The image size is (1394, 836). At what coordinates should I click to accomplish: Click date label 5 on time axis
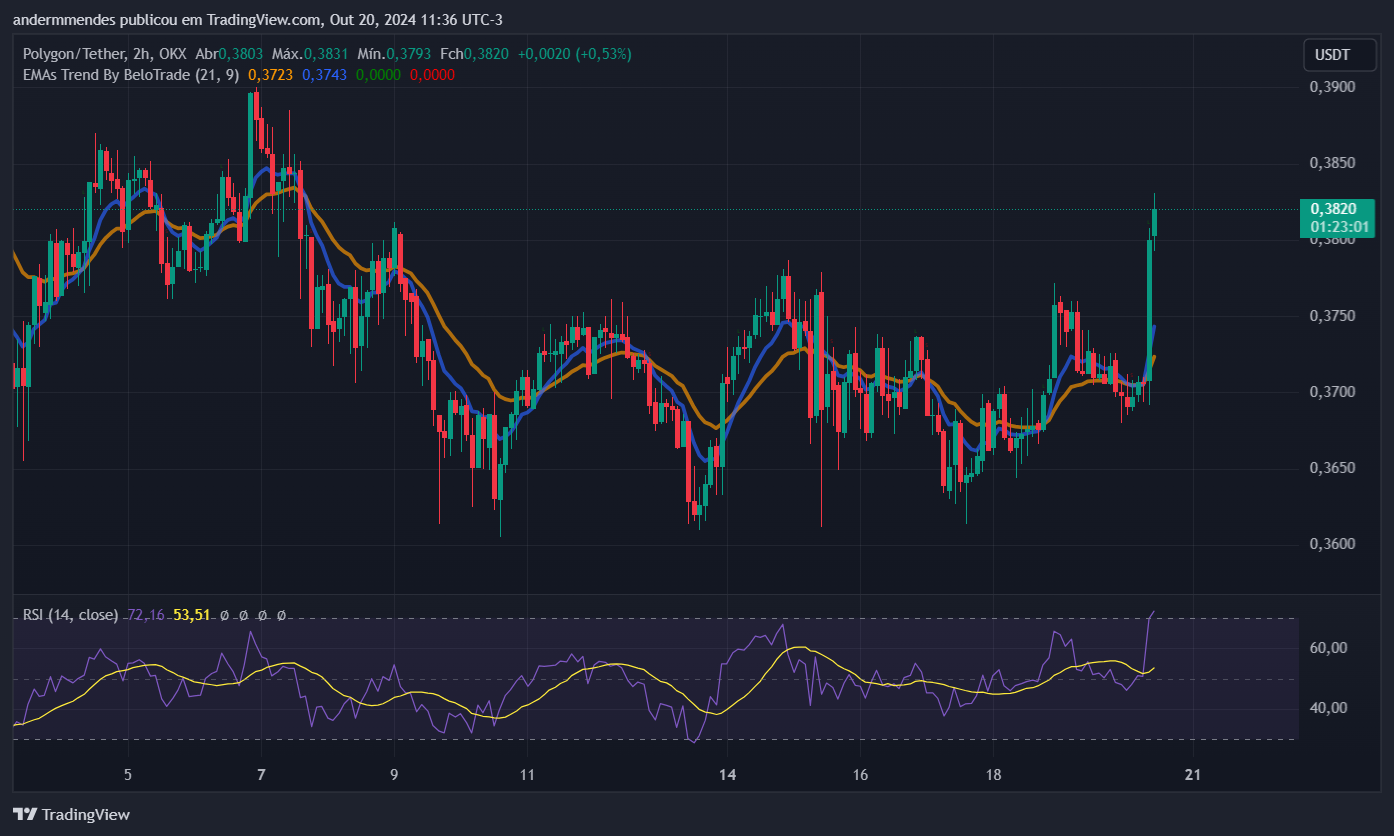pos(127,774)
